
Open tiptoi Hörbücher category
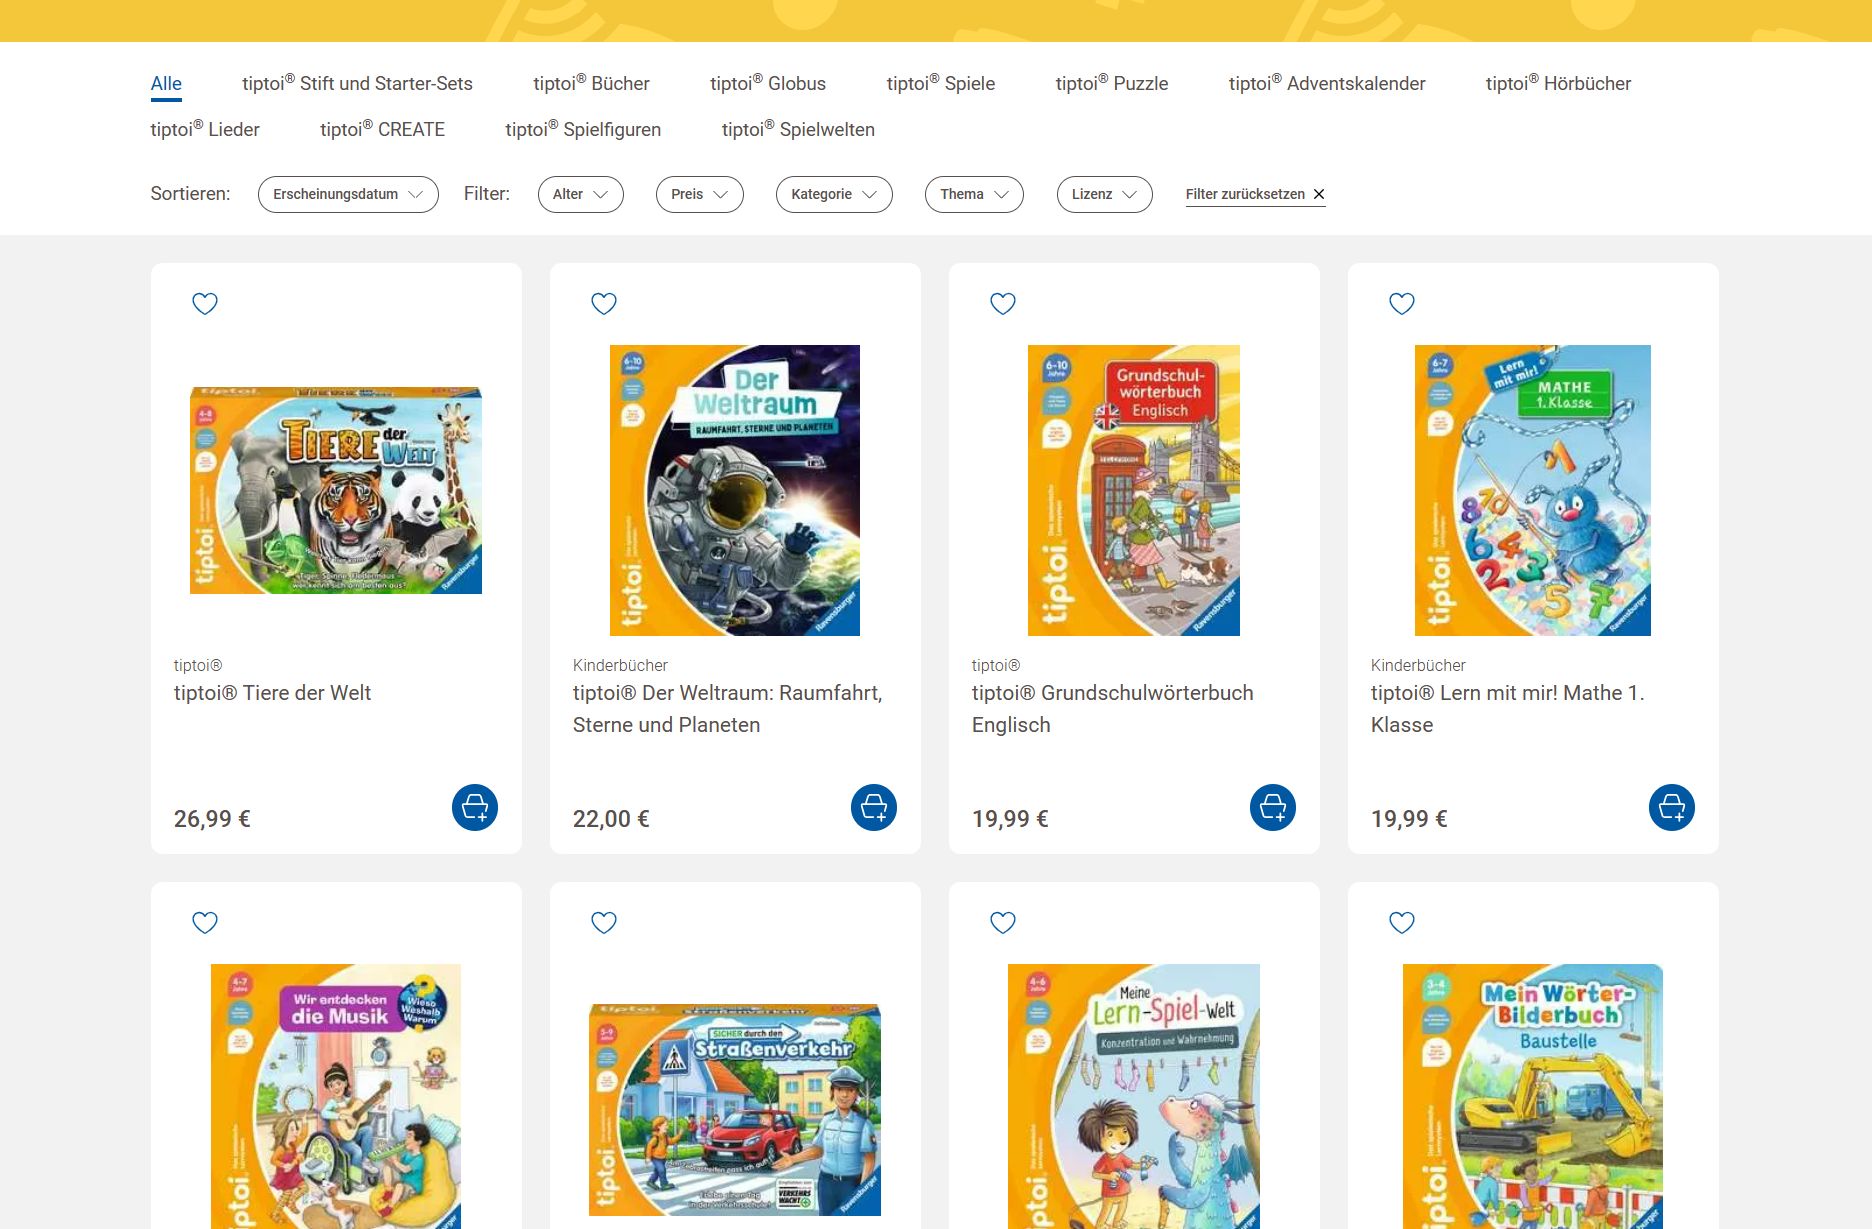(x=1558, y=84)
